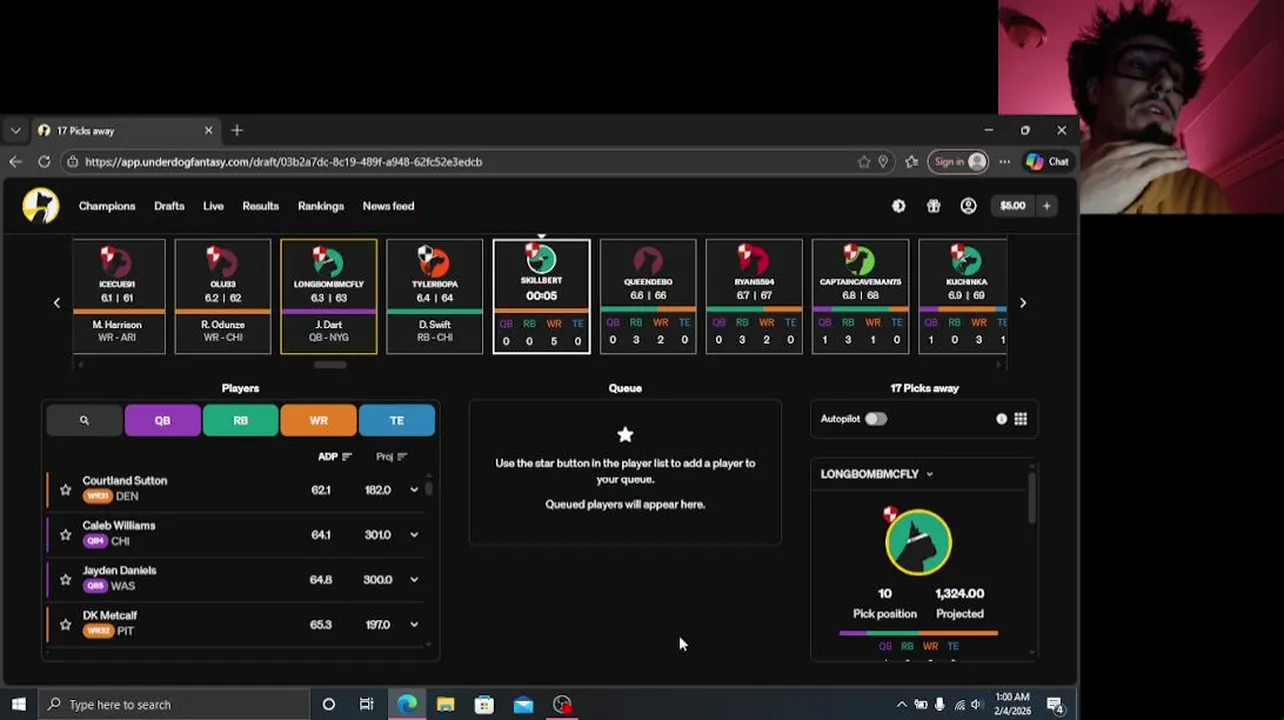Filter the player list by RB
The height and width of the screenshot is (720, 1284).
point(240,421)
